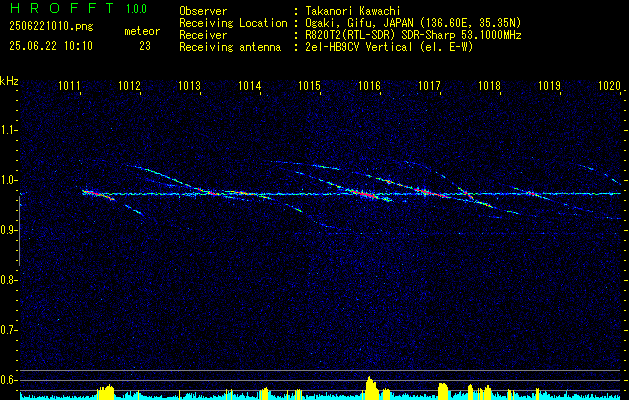The width and height of the screenshot is (629, 400).
Task: Click the 1011 time axis marker
Action: coord(69,86)
